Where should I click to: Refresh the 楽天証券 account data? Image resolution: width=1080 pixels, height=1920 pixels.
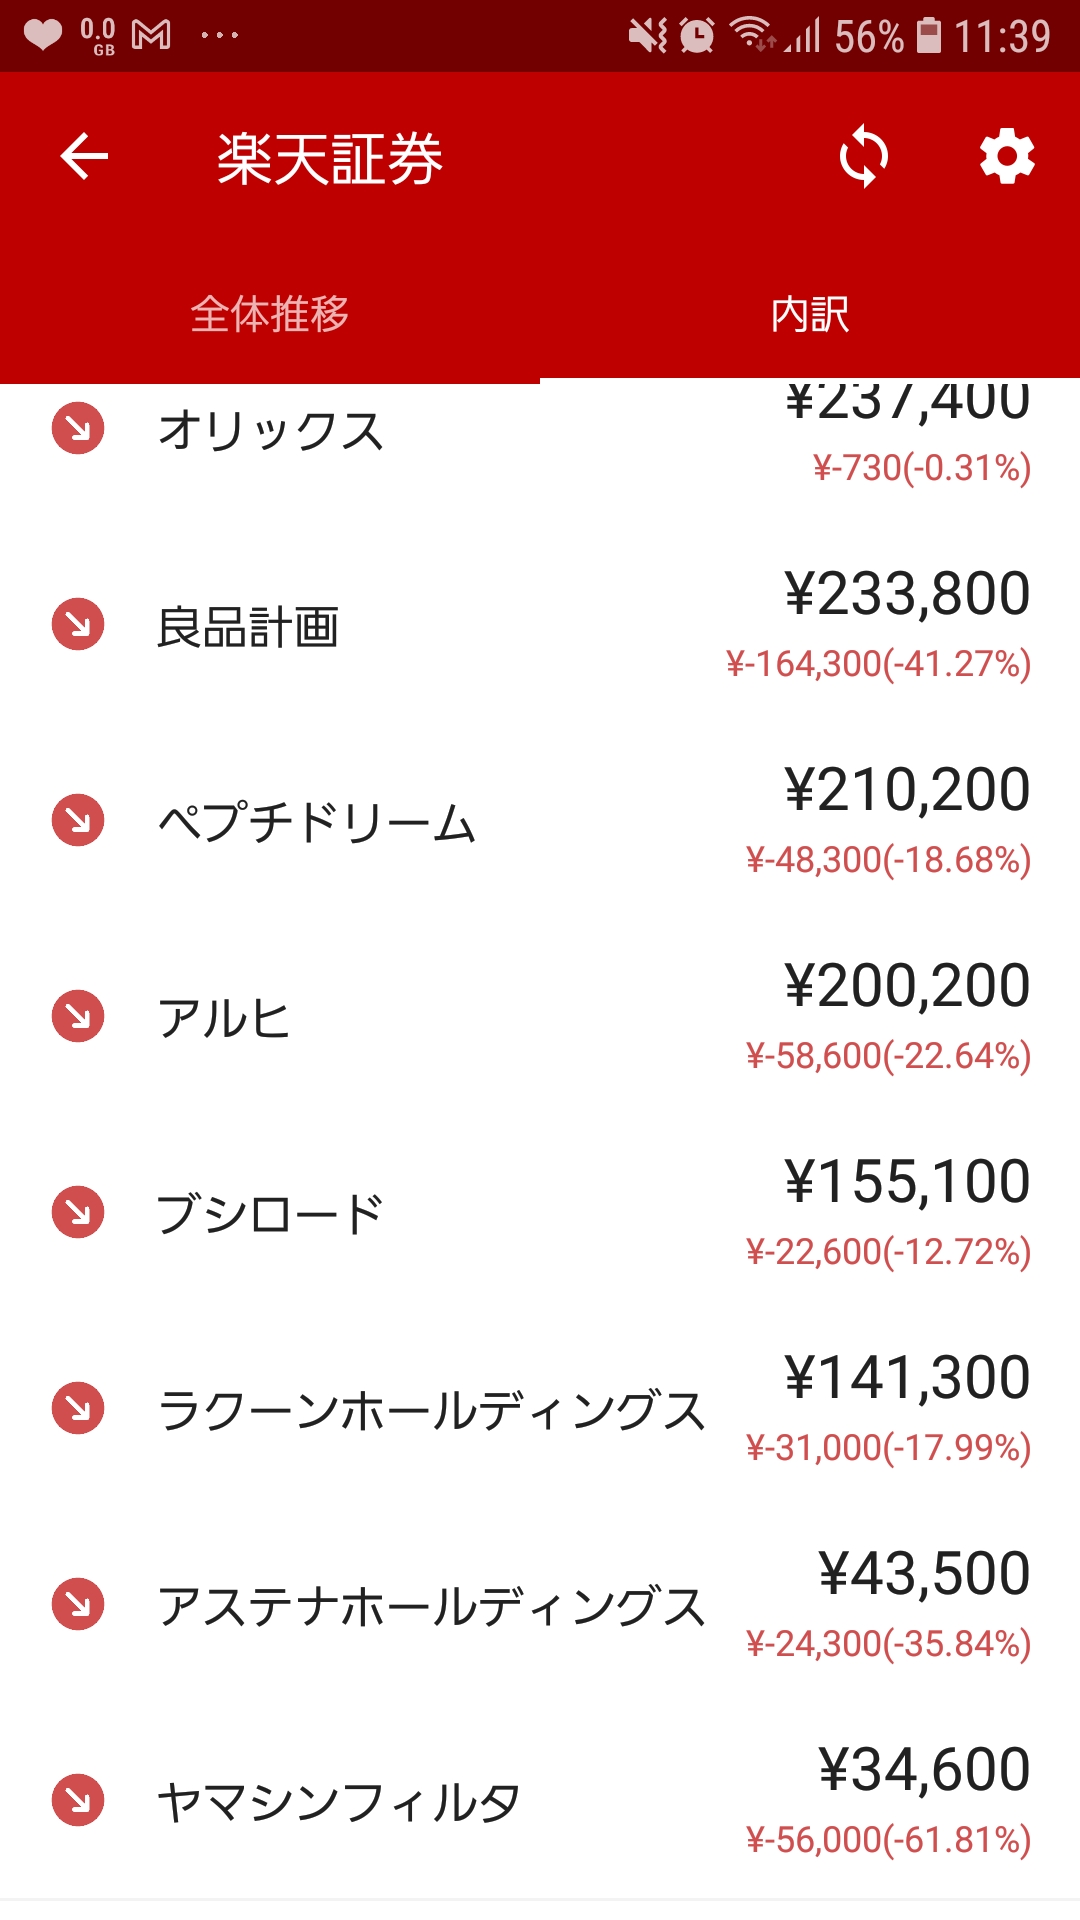click(x=864, y=157)
